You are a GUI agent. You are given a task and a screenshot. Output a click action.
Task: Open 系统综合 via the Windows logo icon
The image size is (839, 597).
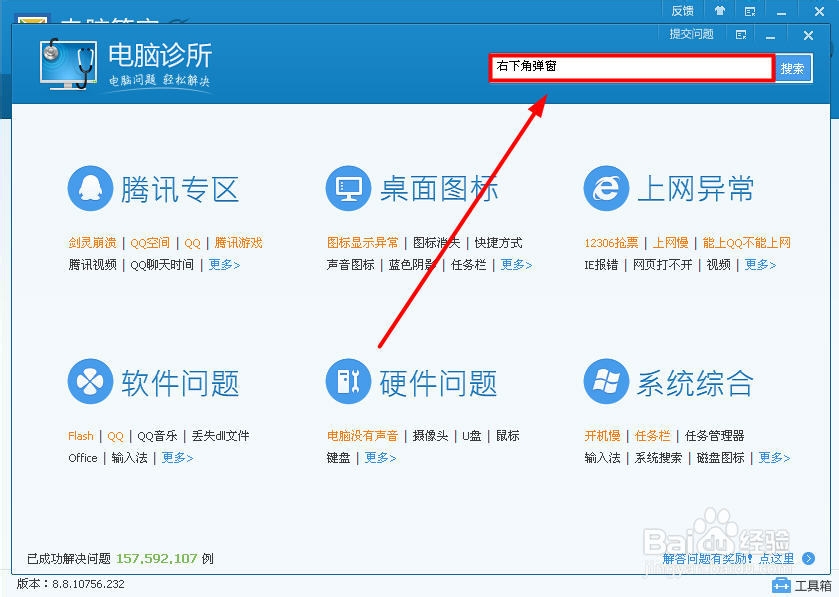tap(606, 381)
